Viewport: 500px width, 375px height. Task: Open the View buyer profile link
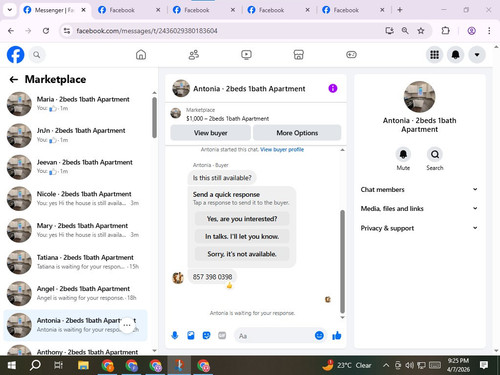point(282,150)
